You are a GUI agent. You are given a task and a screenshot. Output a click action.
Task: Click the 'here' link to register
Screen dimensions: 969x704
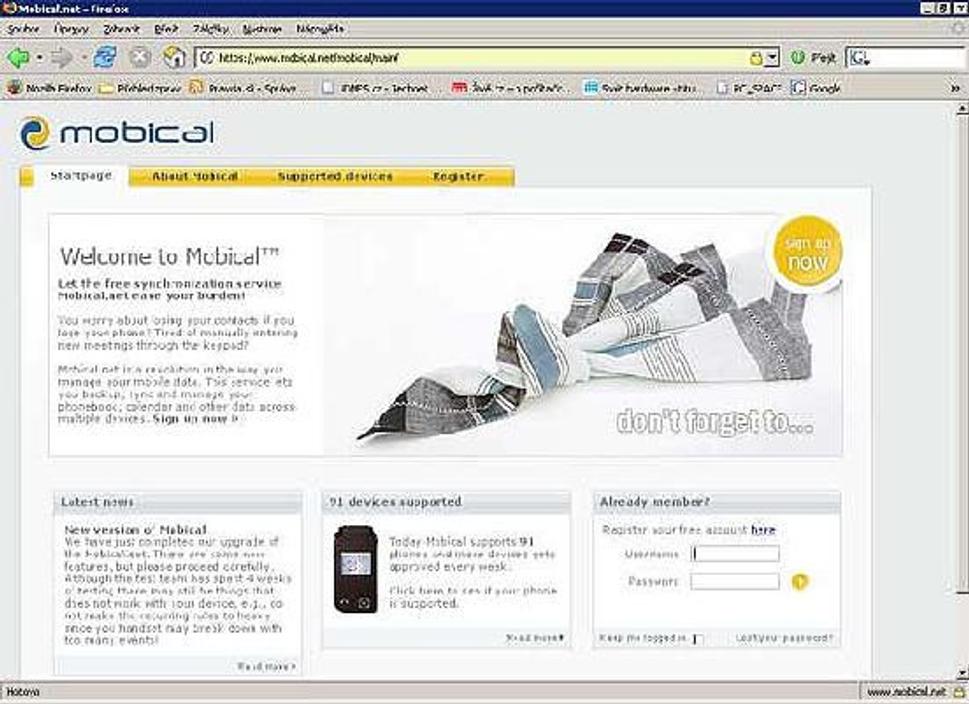pos(763,530)
